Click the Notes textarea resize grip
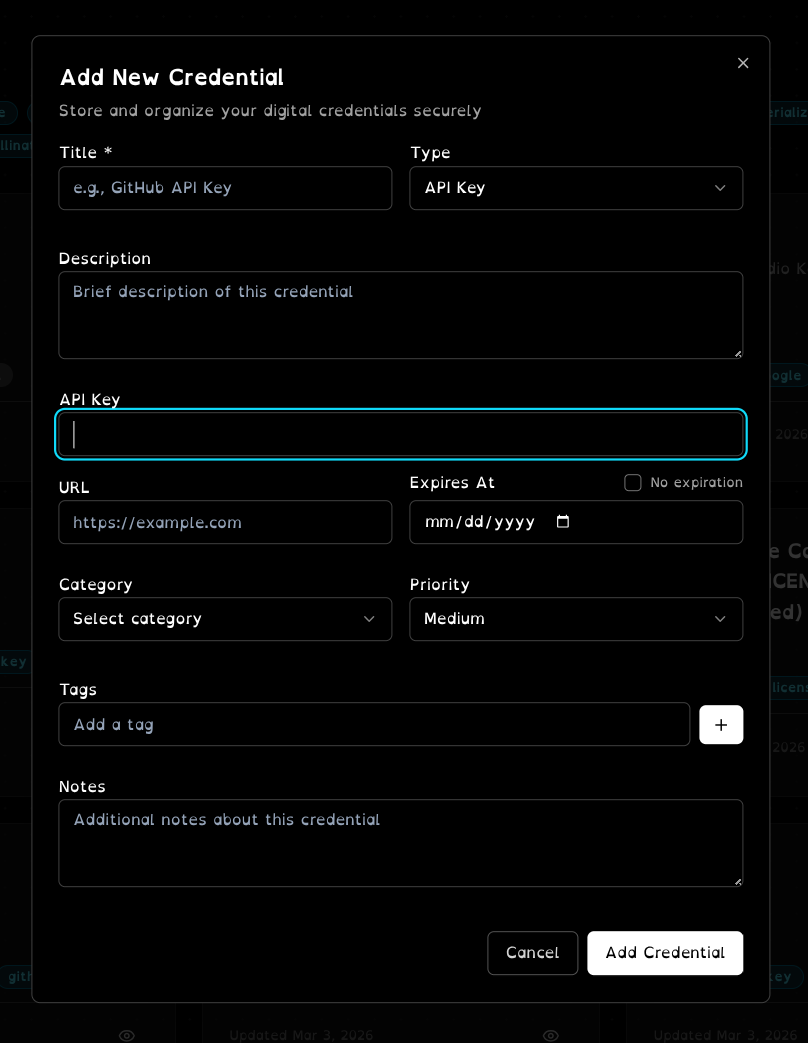Viewport: 808px width, 1043px height. (738, 882)
